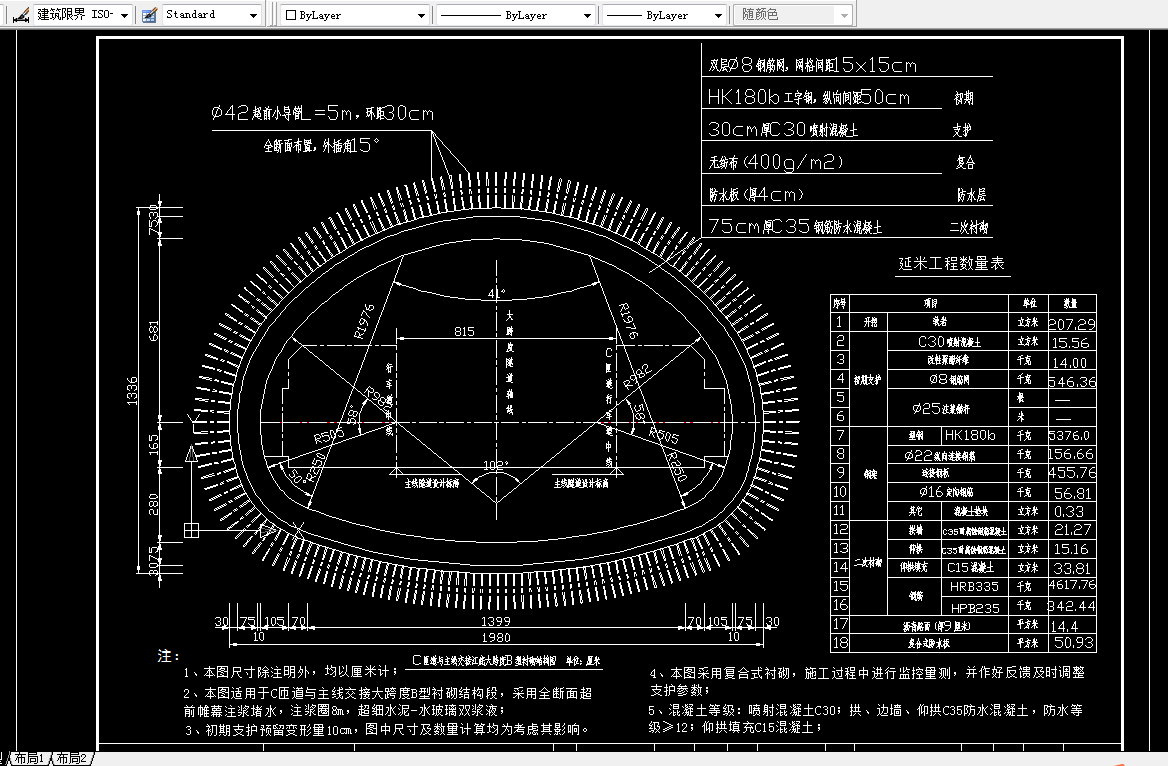Click the 165 vertical dimension text
Image resolution: width=1168 pixels, height=766 pixels.
pos(153,445)
